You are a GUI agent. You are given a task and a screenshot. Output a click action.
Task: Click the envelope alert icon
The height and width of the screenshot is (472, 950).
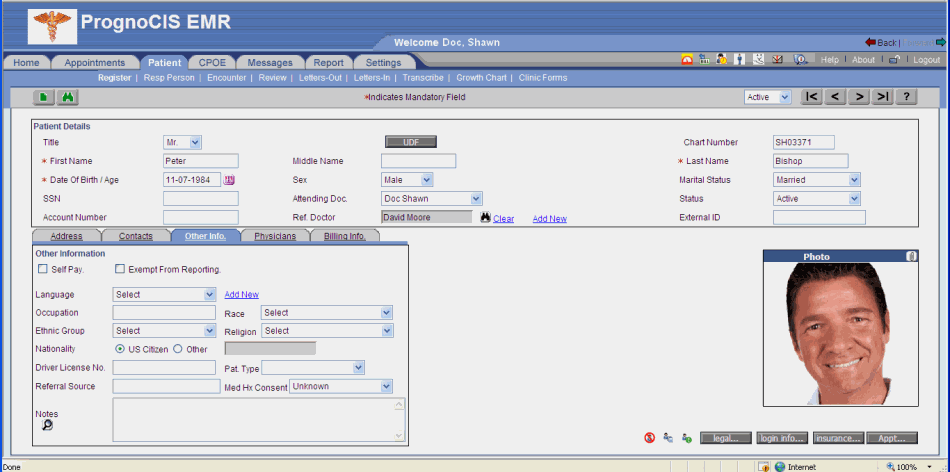(777, 59)
